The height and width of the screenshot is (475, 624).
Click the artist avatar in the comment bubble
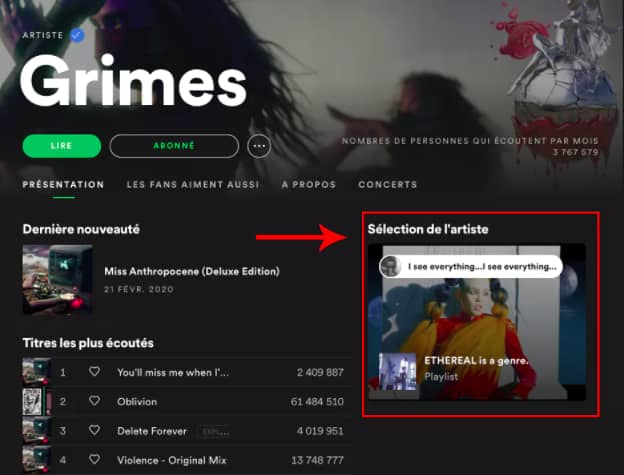click(390, 266)
